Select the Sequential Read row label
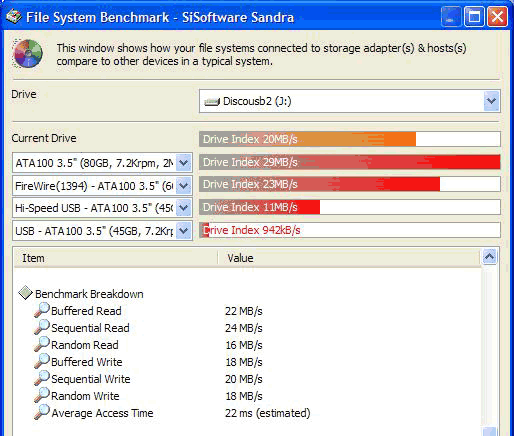Image resolution: width=514 pixels, height=436 pixels. [90, 328]
